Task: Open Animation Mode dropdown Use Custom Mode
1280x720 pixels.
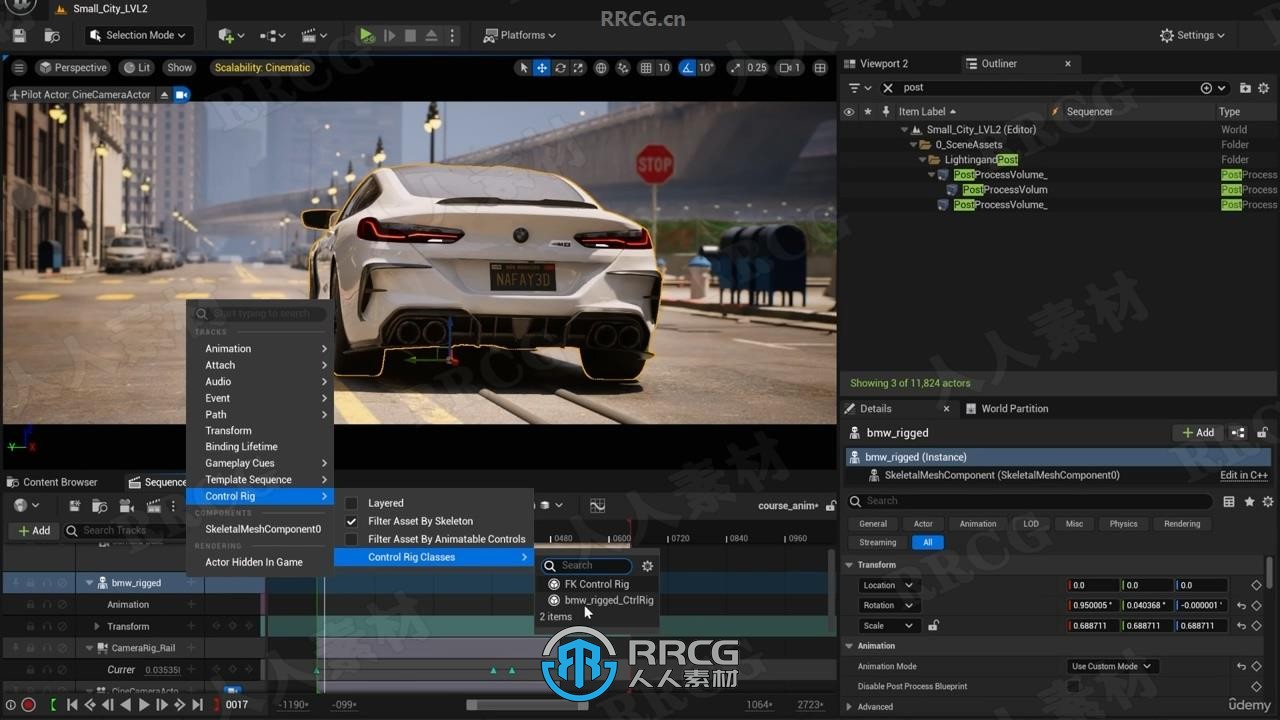Action: [x=1112, y=666]
